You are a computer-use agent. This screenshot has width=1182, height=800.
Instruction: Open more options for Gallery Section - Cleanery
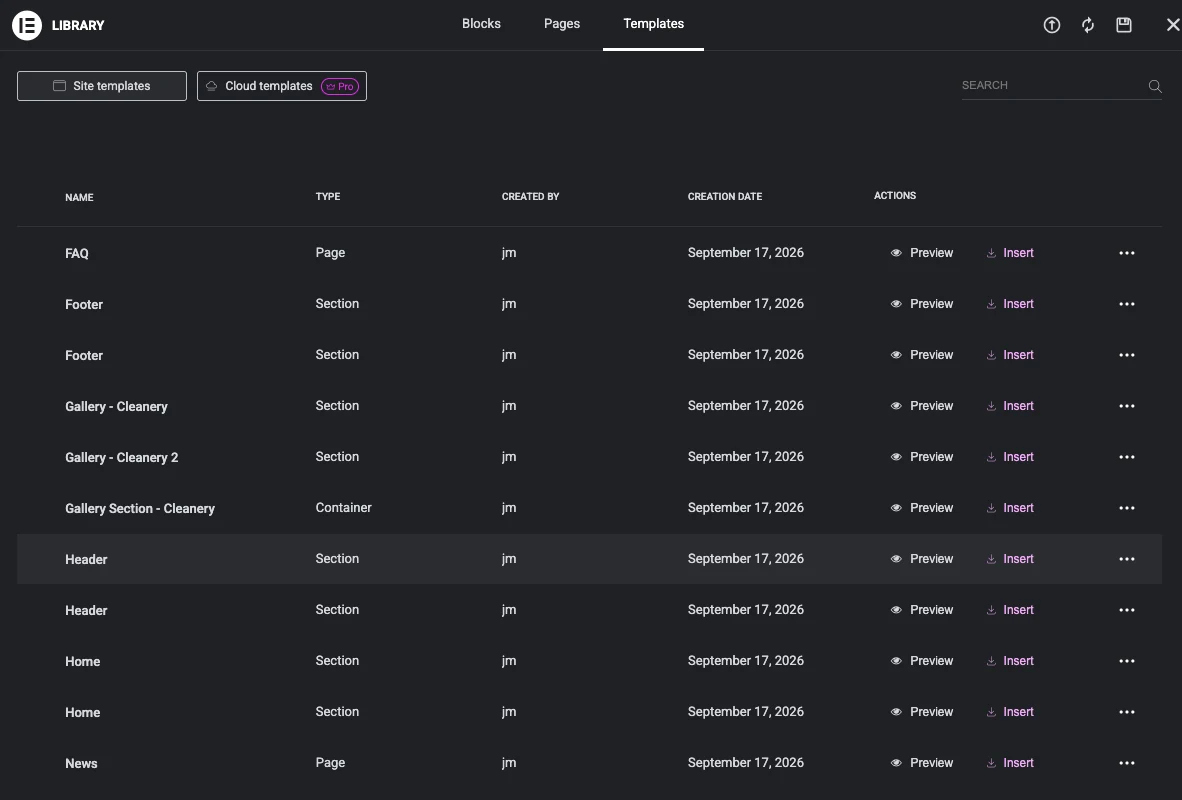click(x=1127, y=508)
